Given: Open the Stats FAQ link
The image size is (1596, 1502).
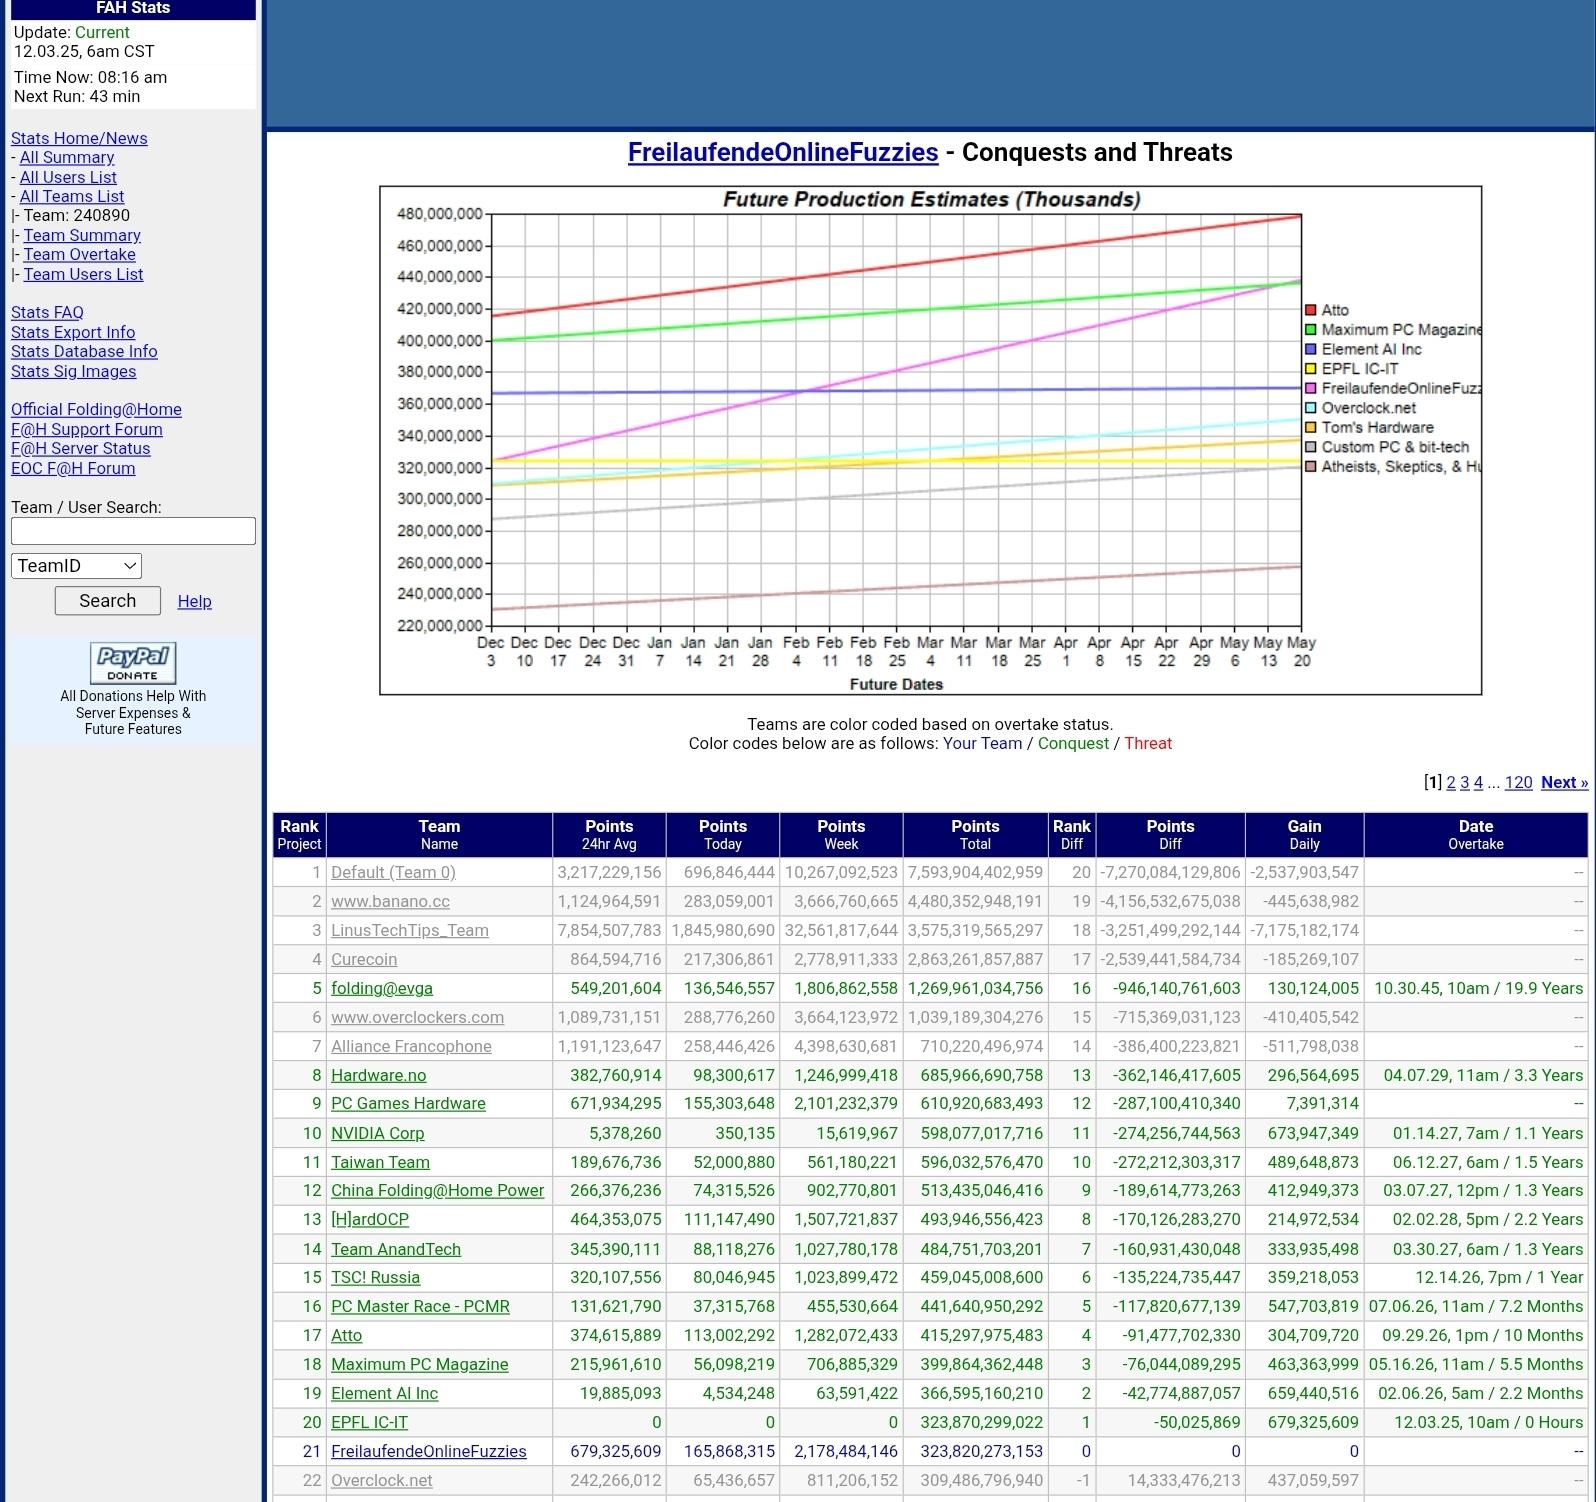Looking at the screenshot, I should (47, 312).
